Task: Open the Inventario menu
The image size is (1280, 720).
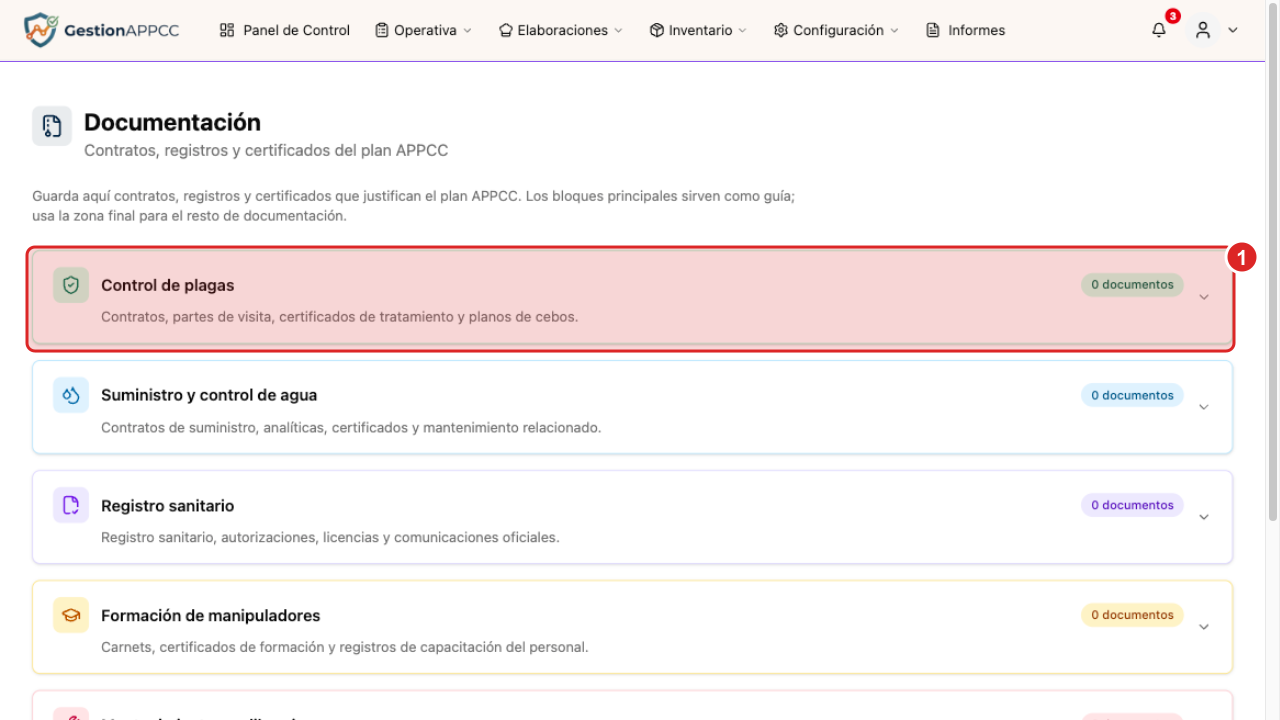Action: (x=698, y=30)
